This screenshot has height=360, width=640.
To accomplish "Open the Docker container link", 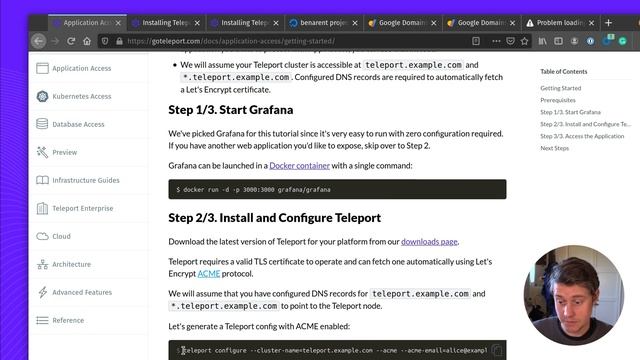I will [x=299, y=165].
